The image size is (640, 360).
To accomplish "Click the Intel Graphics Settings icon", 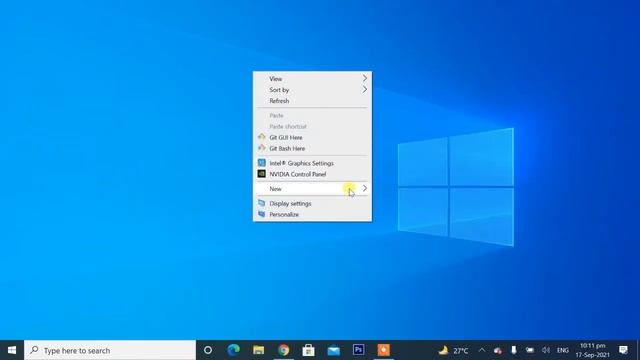I will [x=262, y=163].
